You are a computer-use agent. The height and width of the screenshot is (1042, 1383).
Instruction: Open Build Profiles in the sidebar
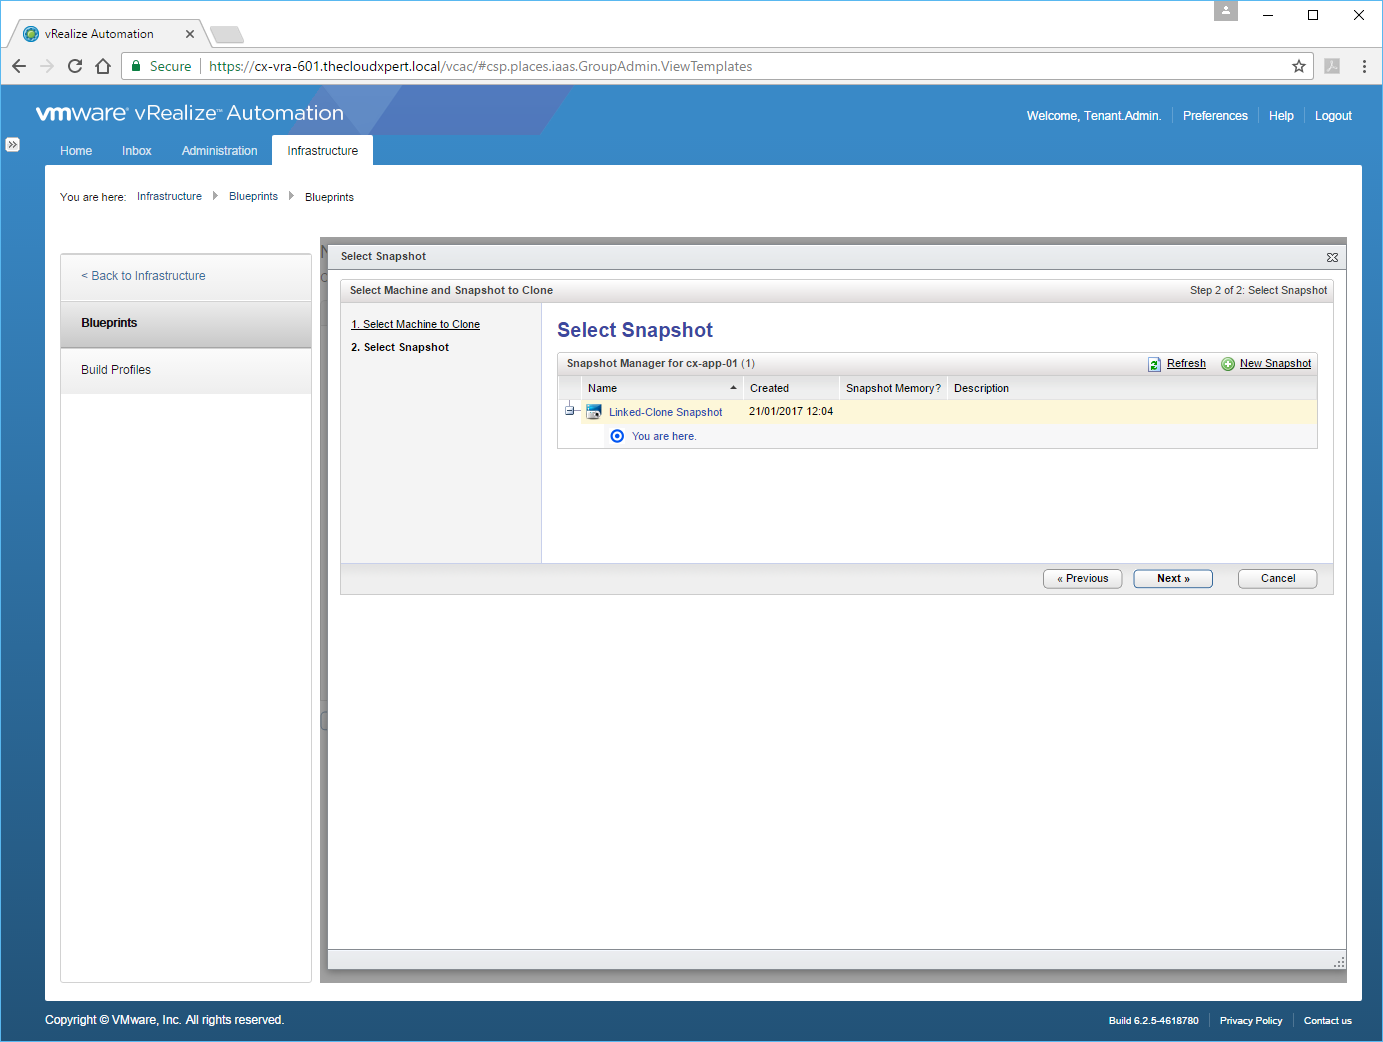(116, 370)
